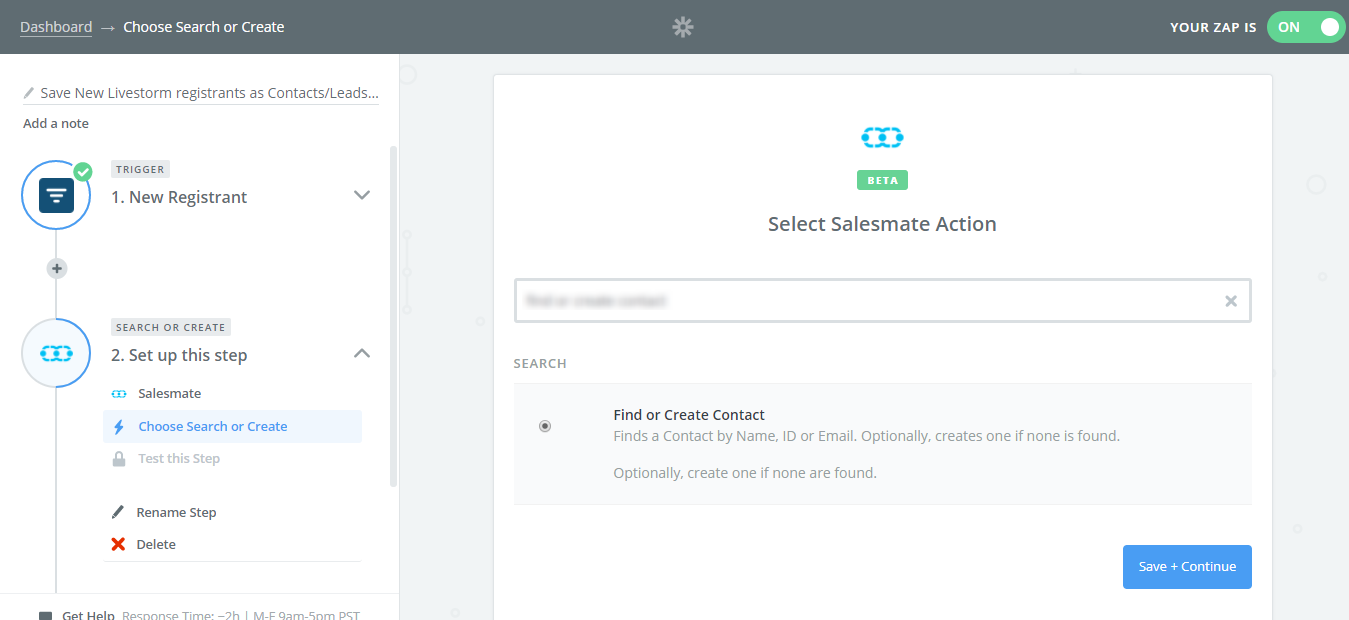Clear the action search with the X

tap(1231, 301)
